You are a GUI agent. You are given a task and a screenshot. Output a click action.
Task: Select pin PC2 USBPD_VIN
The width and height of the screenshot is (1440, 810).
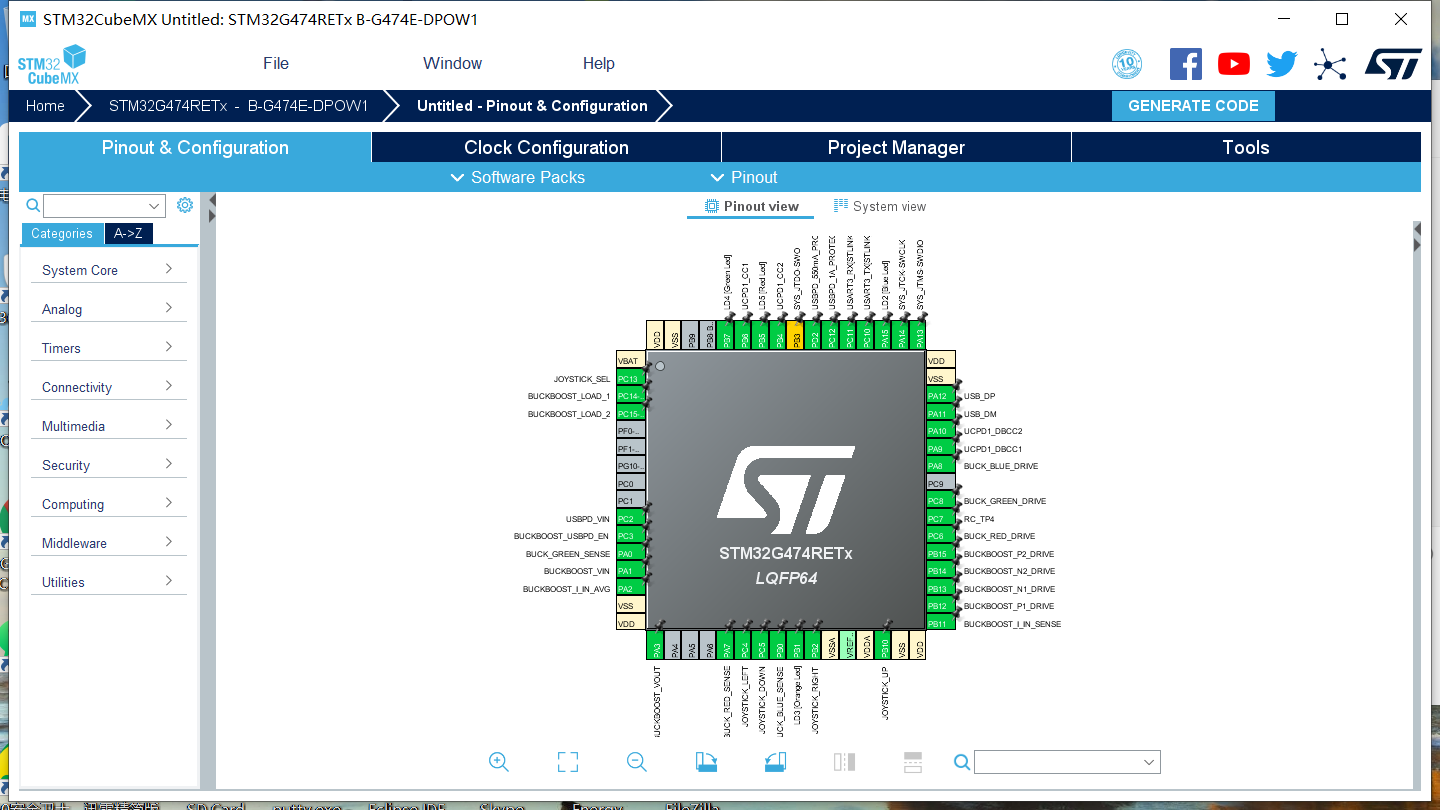[x=630, y=519]
